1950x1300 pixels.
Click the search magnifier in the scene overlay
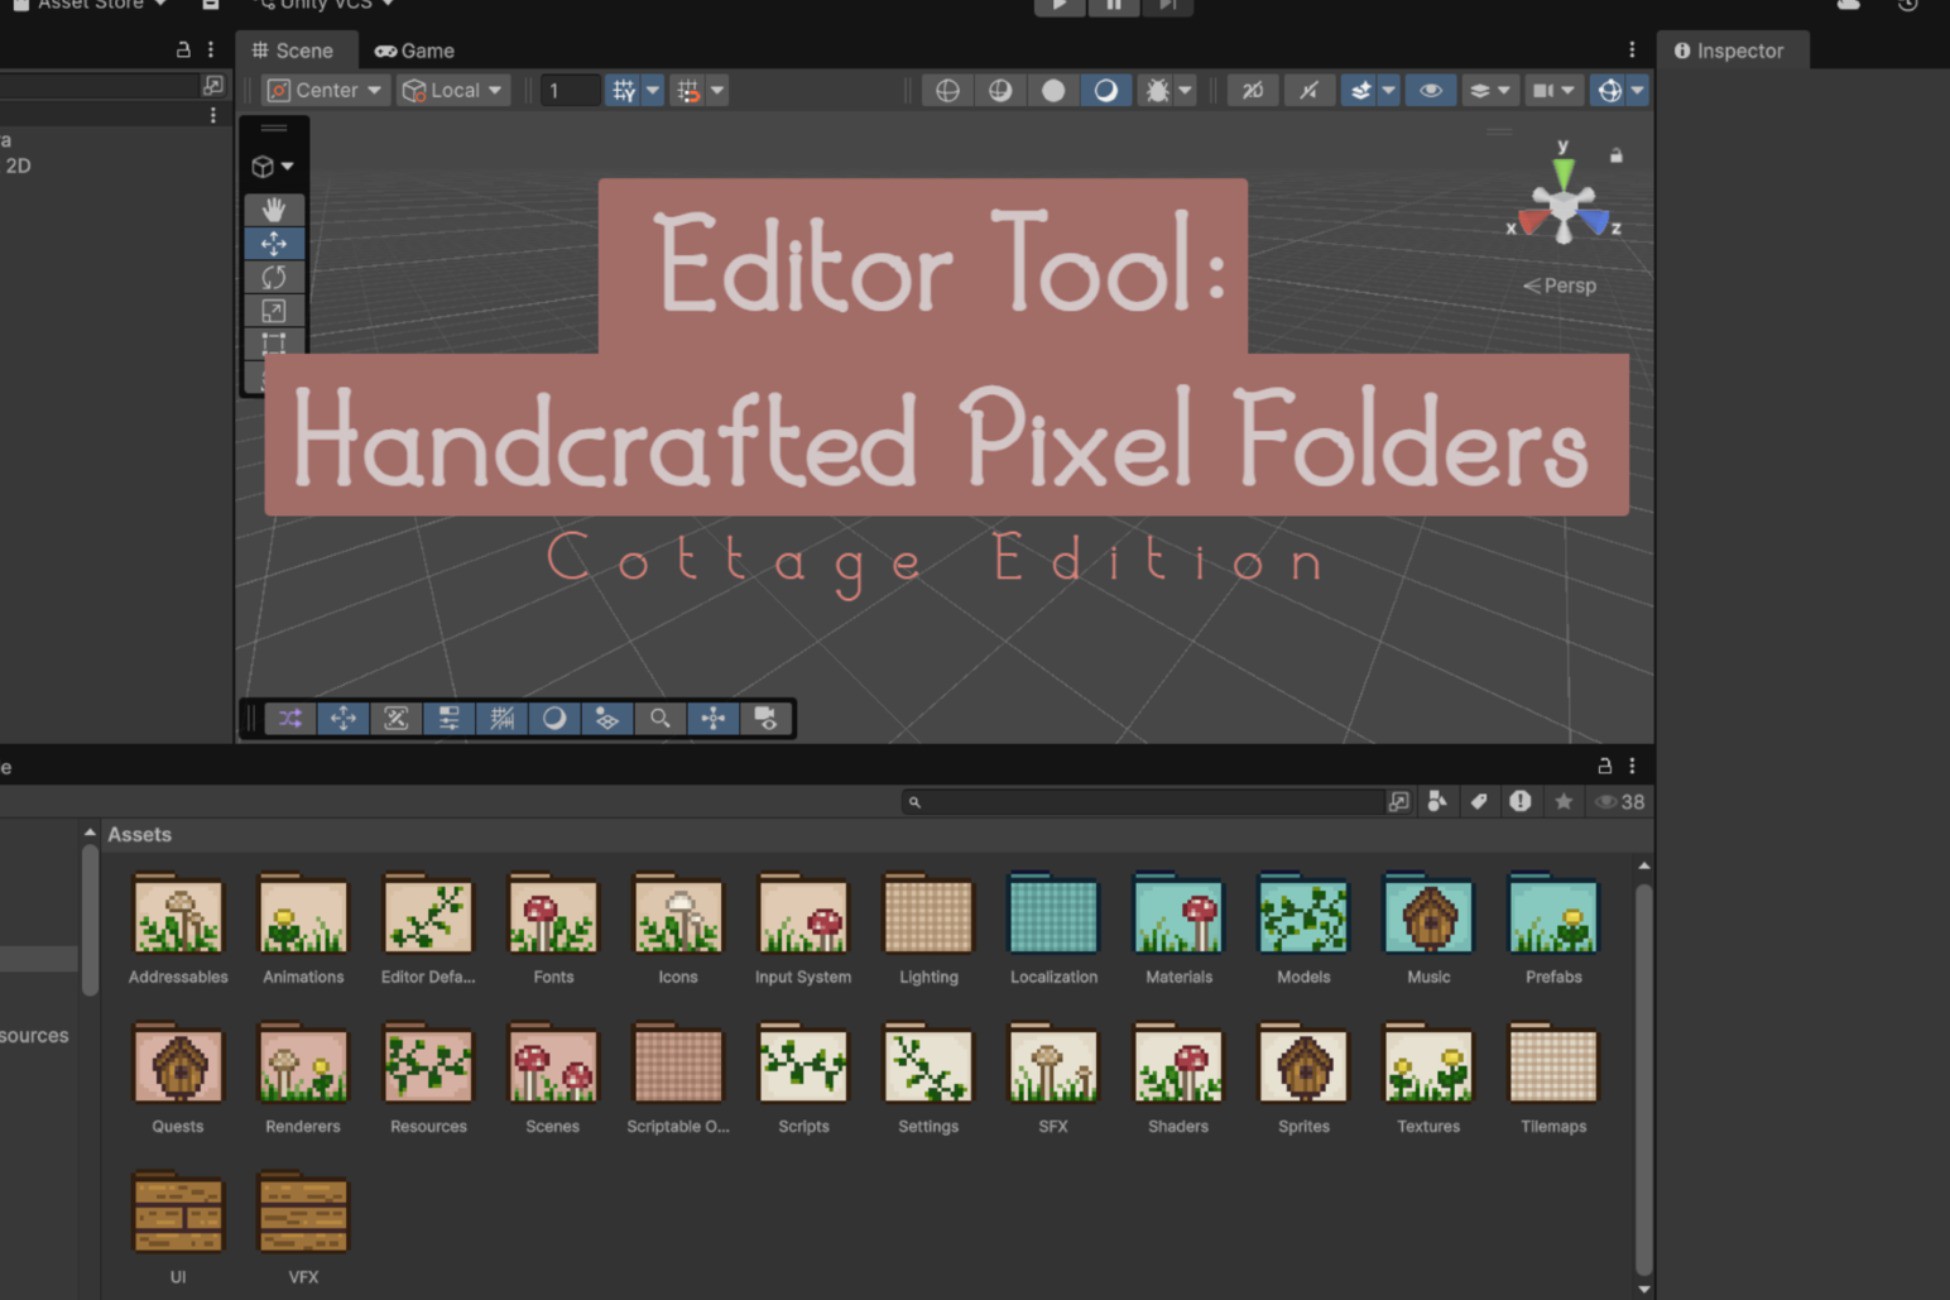[660, 718]
